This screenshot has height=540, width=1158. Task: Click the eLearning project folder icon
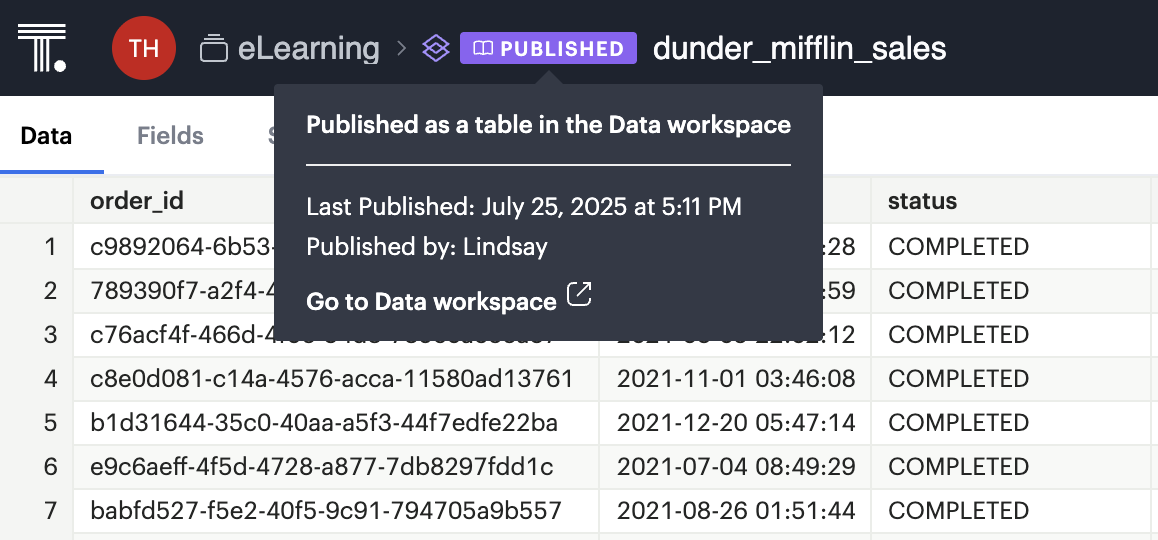point(213,48)
